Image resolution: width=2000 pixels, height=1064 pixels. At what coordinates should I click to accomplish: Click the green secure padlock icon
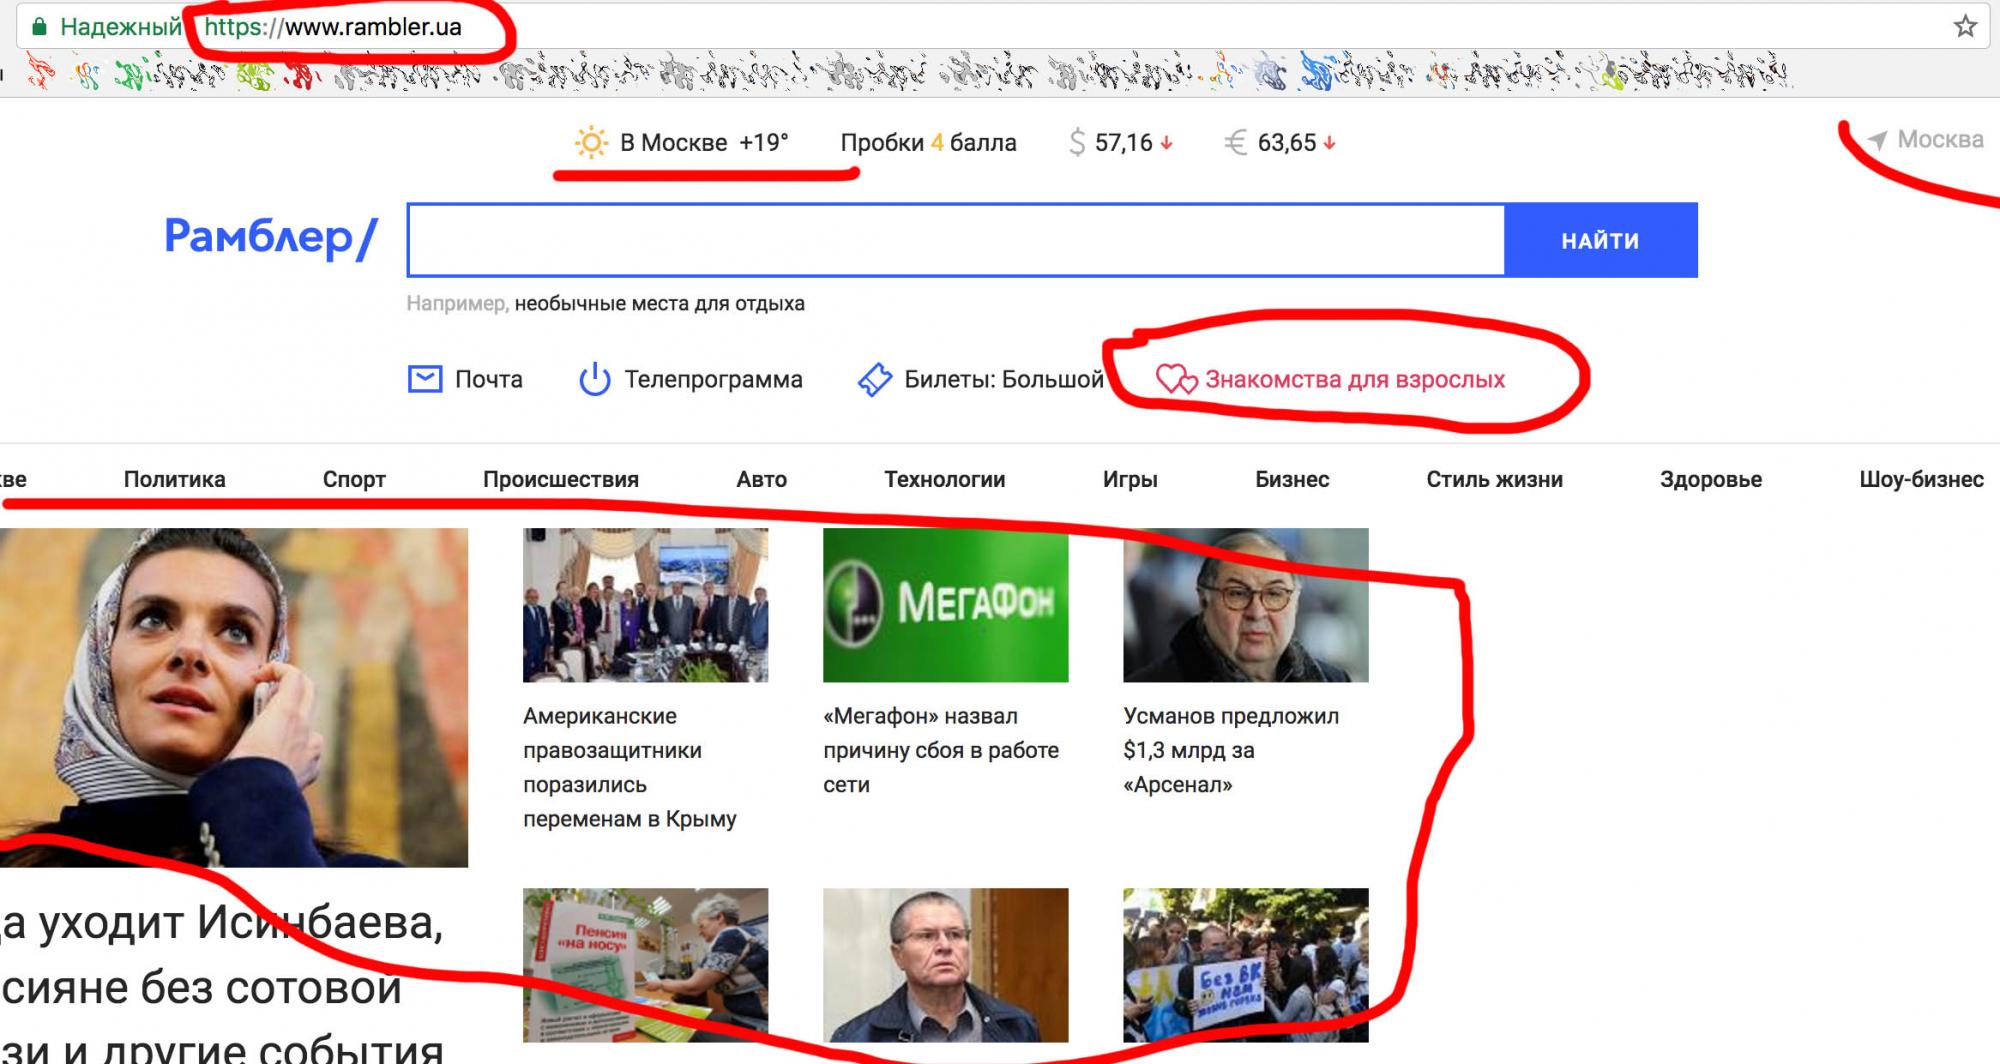pyautogui.click(x=39, y=27)
